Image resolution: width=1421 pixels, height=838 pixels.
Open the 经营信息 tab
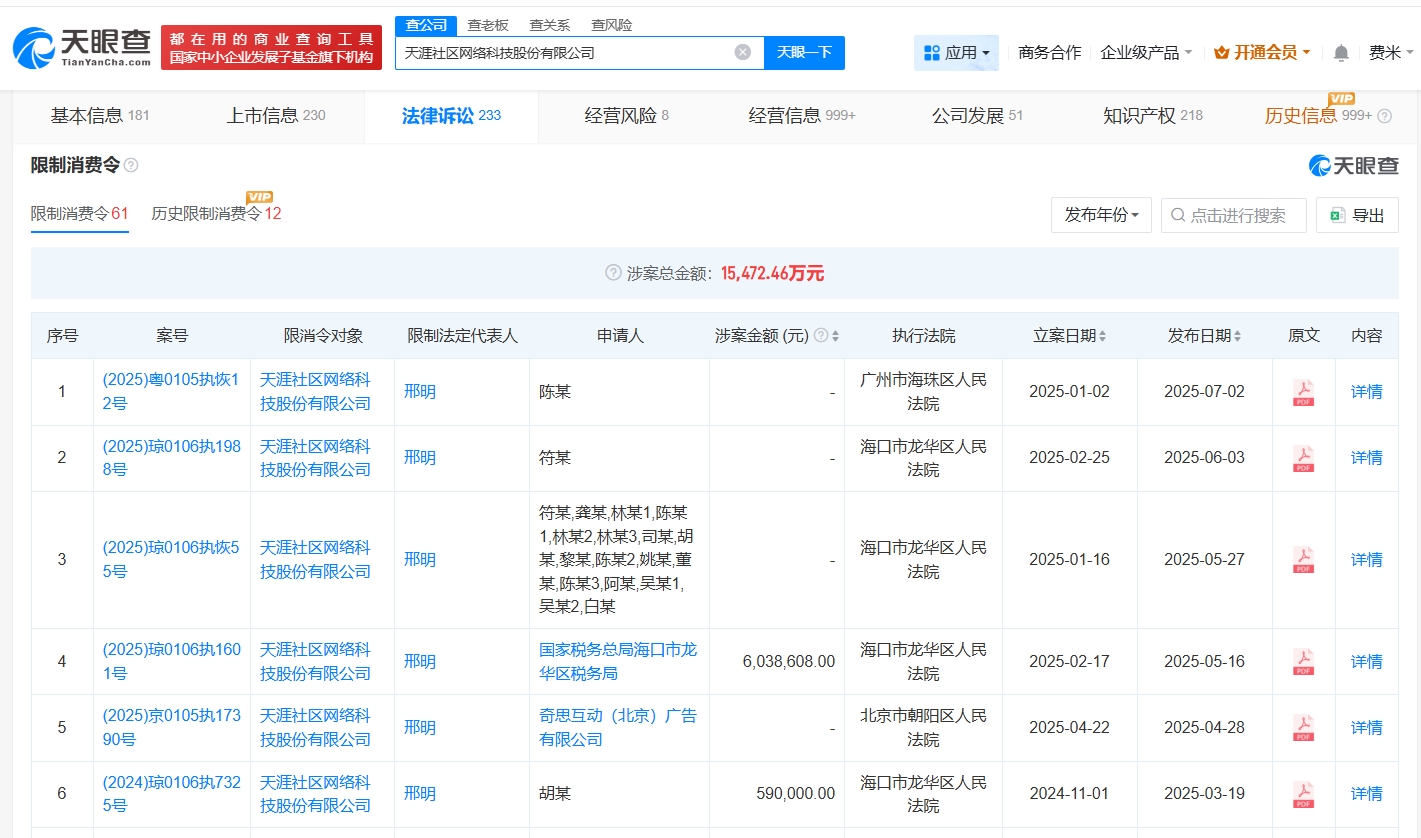(x=802, y=116)
